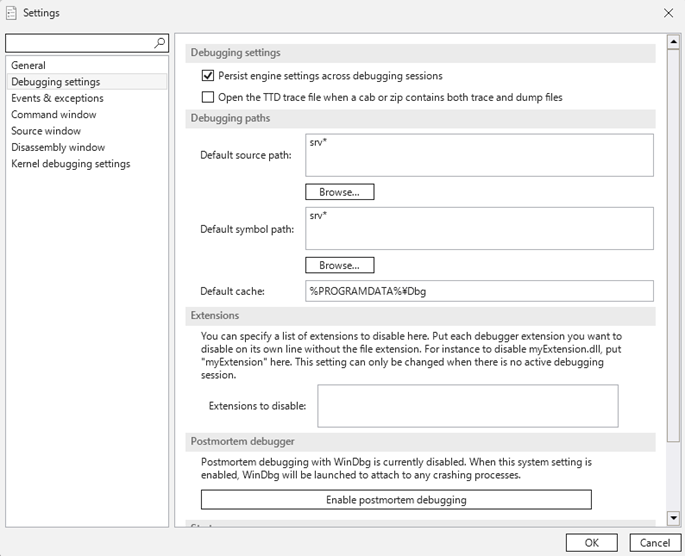
Task: Click Enable postmortem debugging button
Action: [x=396, y=499]
